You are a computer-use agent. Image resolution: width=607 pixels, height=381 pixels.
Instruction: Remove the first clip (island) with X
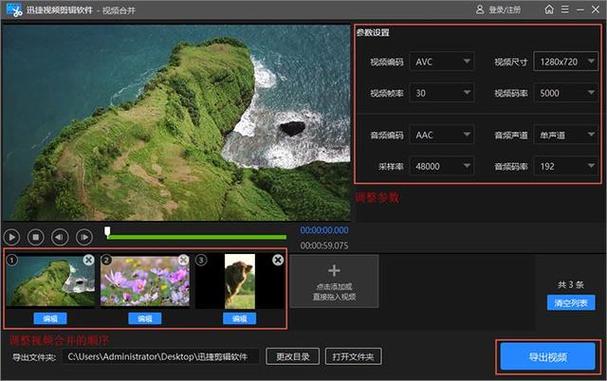[x=89, y=260]
